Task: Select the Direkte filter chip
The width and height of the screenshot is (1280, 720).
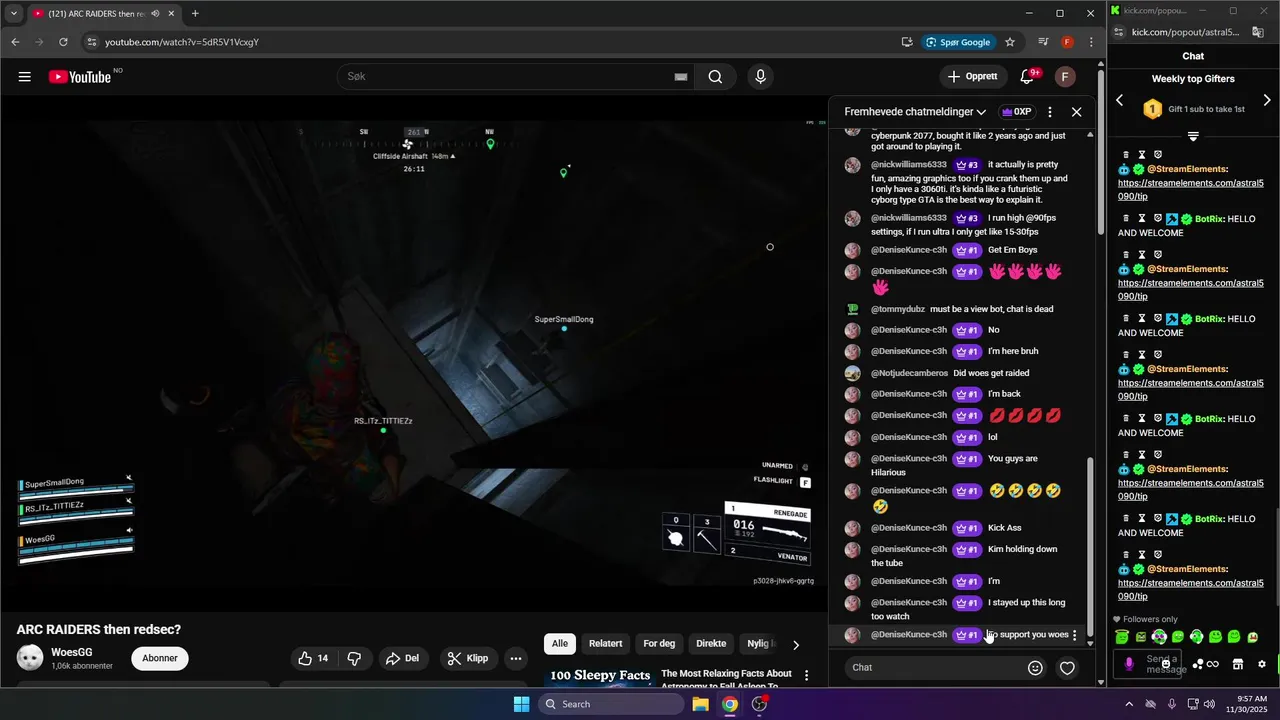Action: 711,644
